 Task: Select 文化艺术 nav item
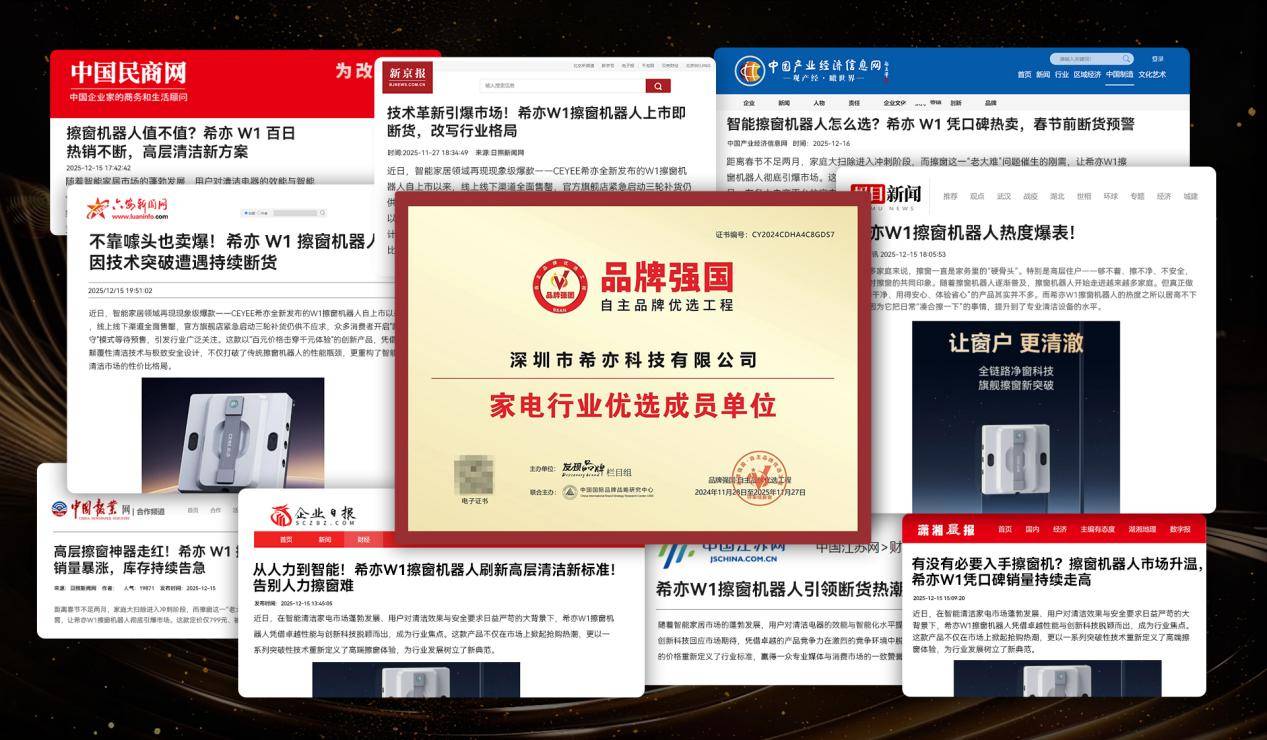click(1153, 74)
